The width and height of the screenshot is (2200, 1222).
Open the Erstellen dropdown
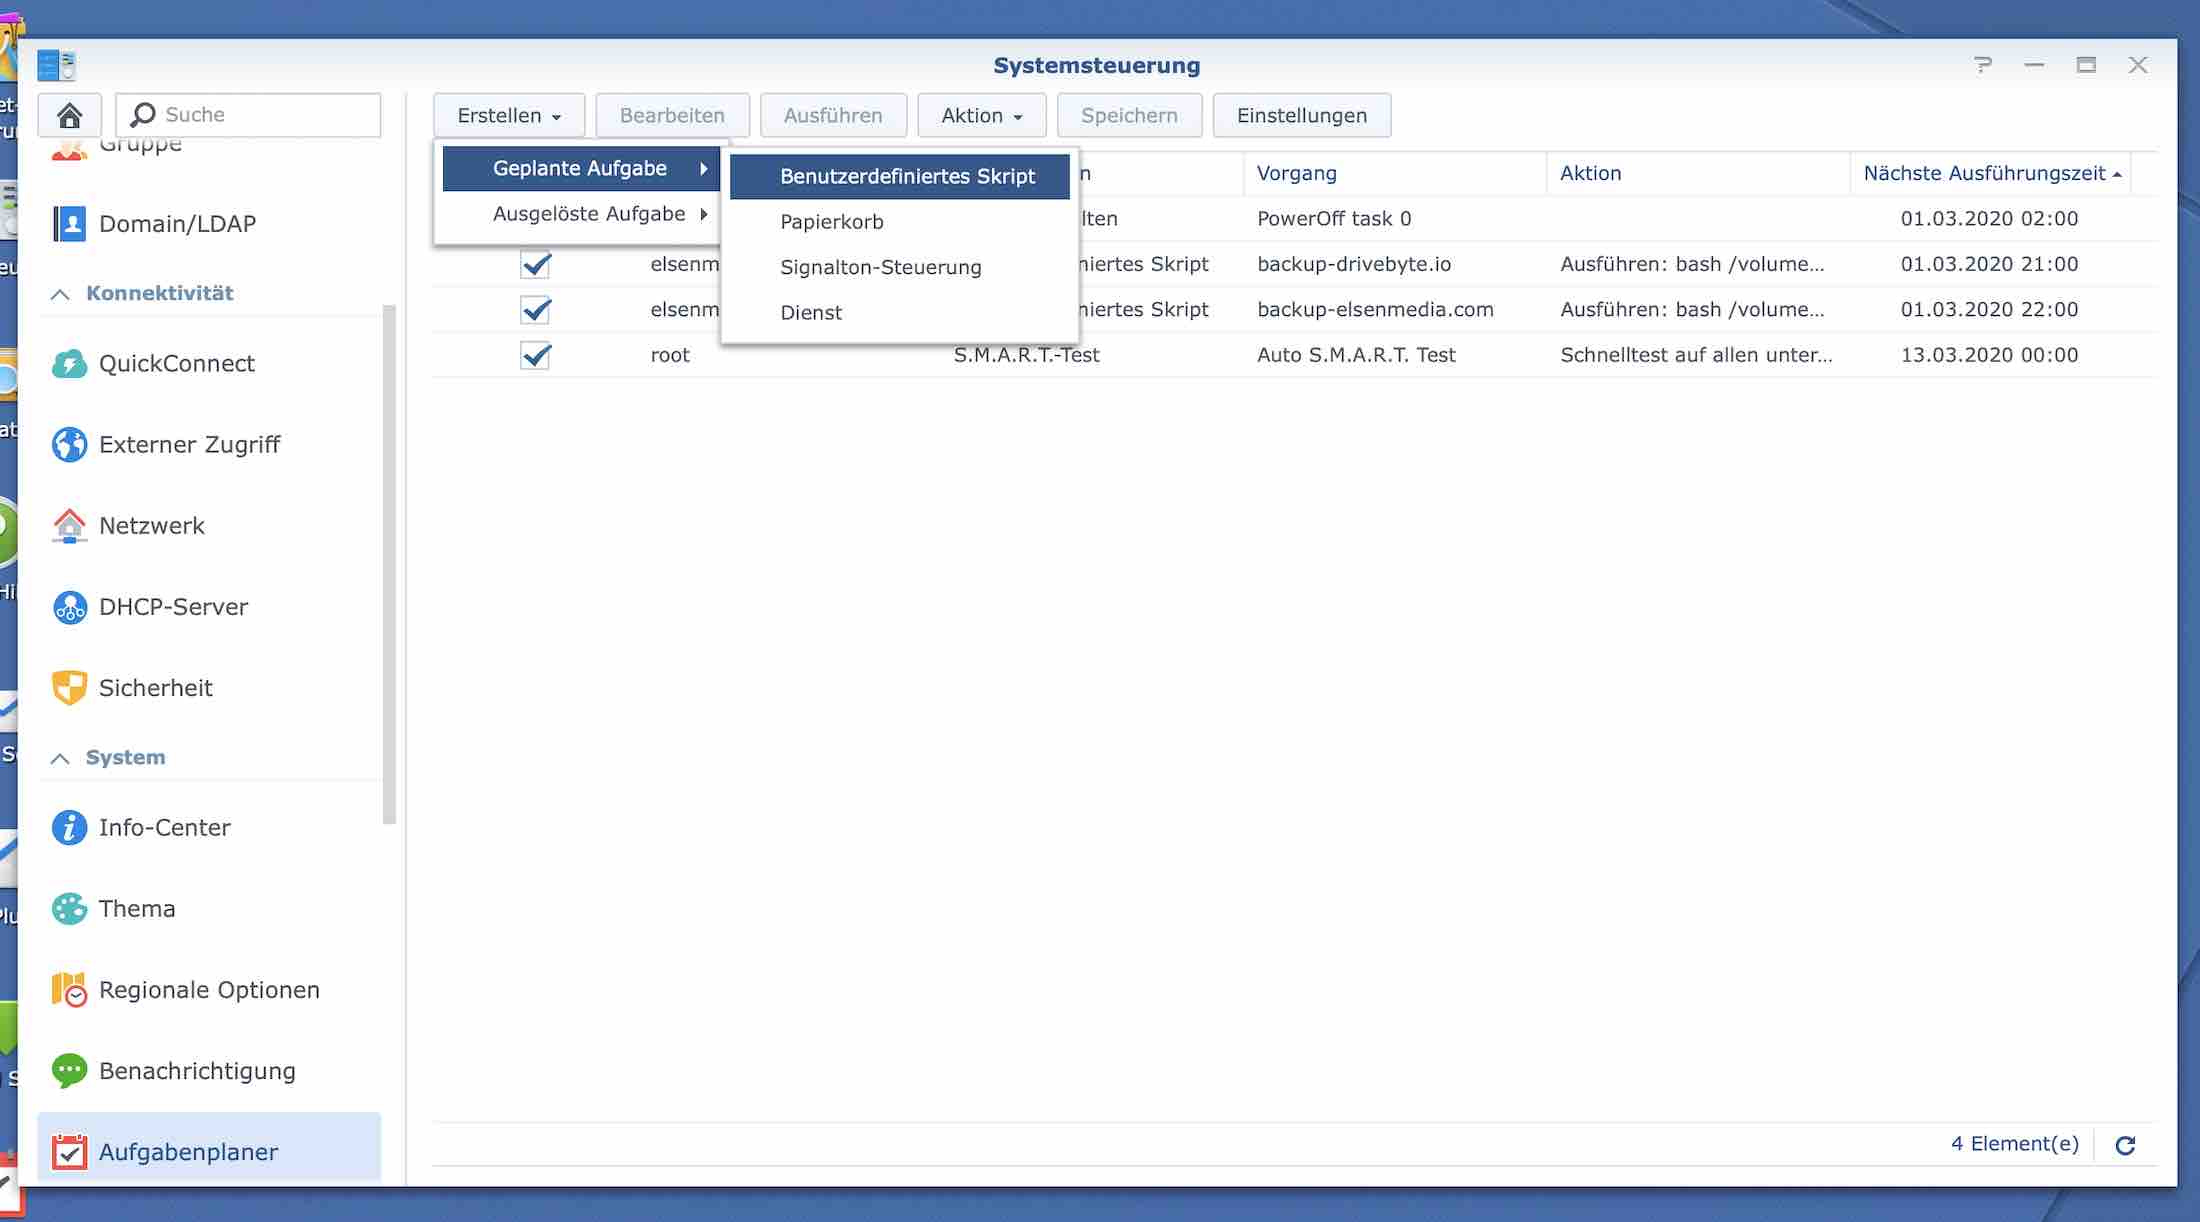508,116
